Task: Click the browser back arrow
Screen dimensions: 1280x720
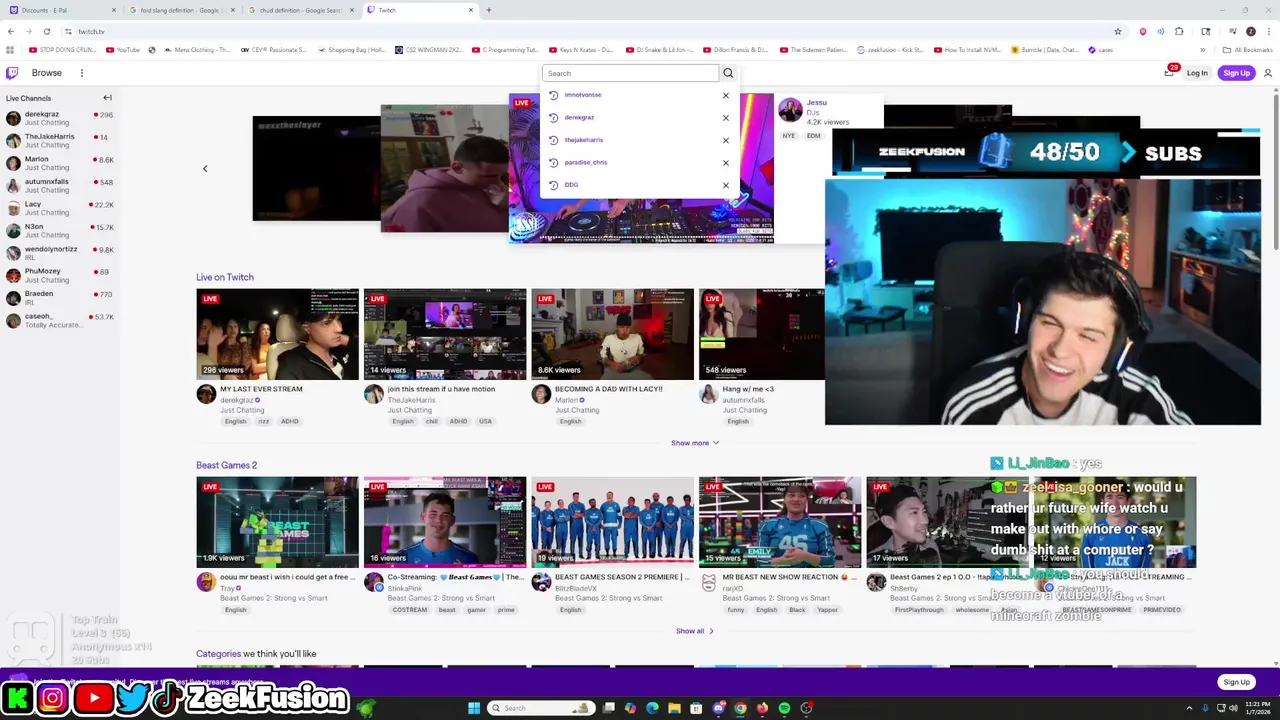Action: click(x=11, y=31)
